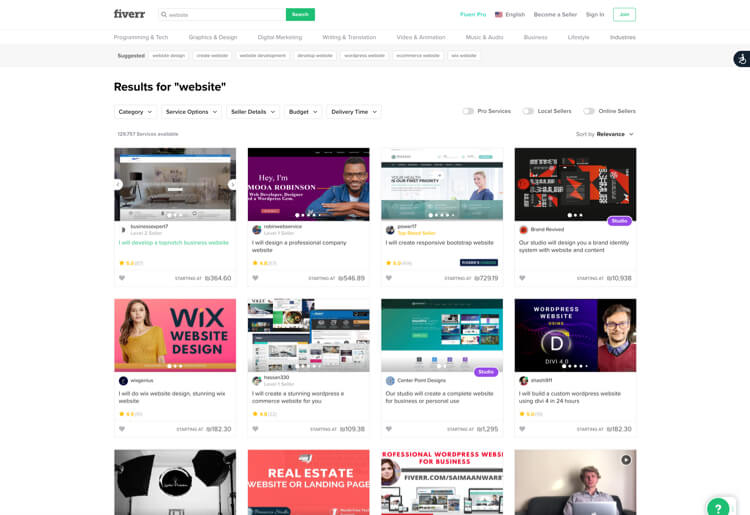
Task: Click businessexpert7 seller avatar
Action: [x=123, y=230]
